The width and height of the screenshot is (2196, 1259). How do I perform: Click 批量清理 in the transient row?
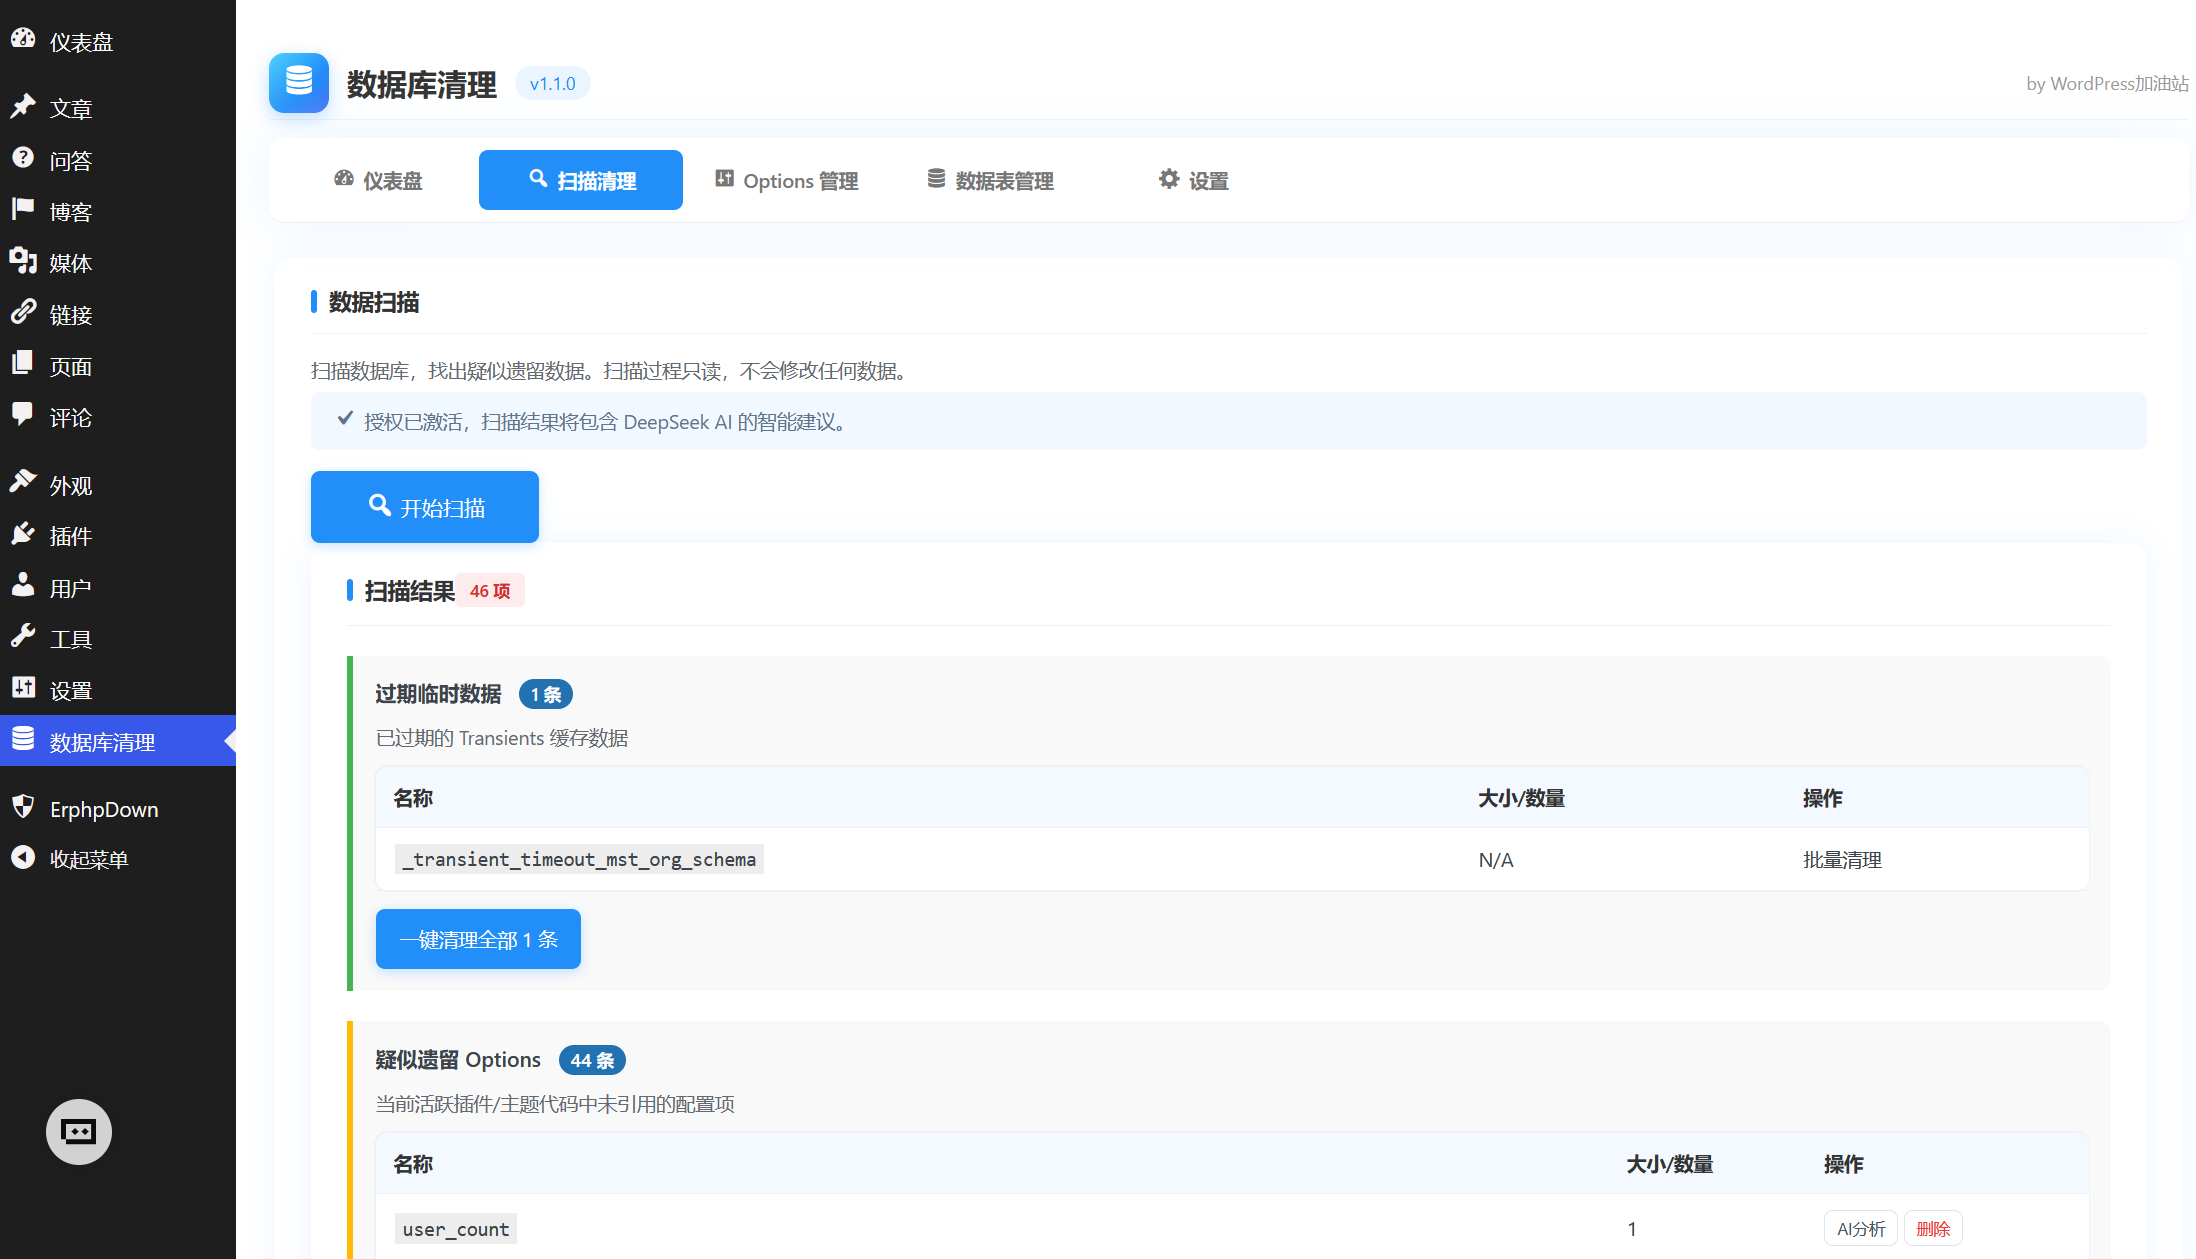tap(1842, 860)
